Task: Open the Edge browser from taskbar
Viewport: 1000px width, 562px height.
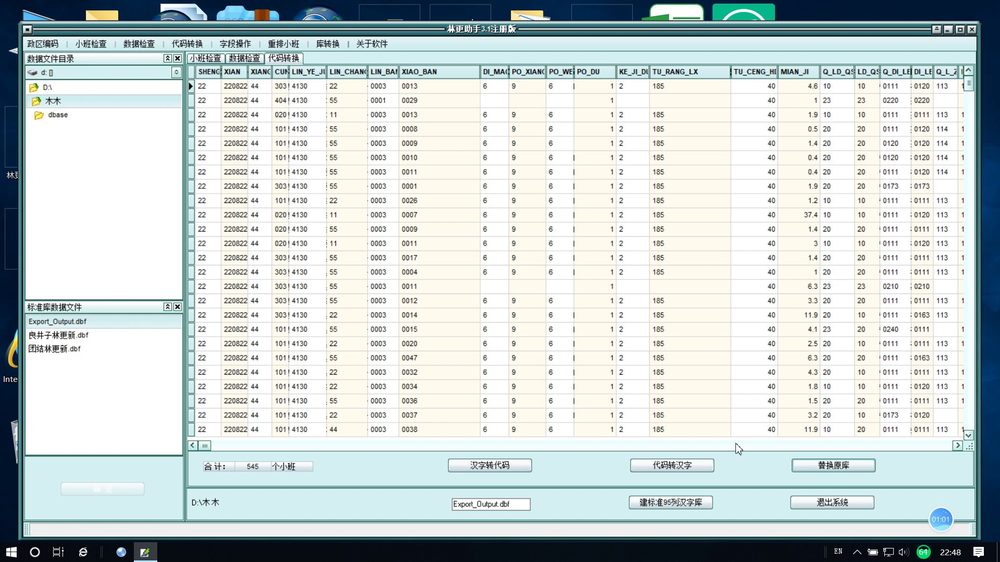Action: (83, 552)
